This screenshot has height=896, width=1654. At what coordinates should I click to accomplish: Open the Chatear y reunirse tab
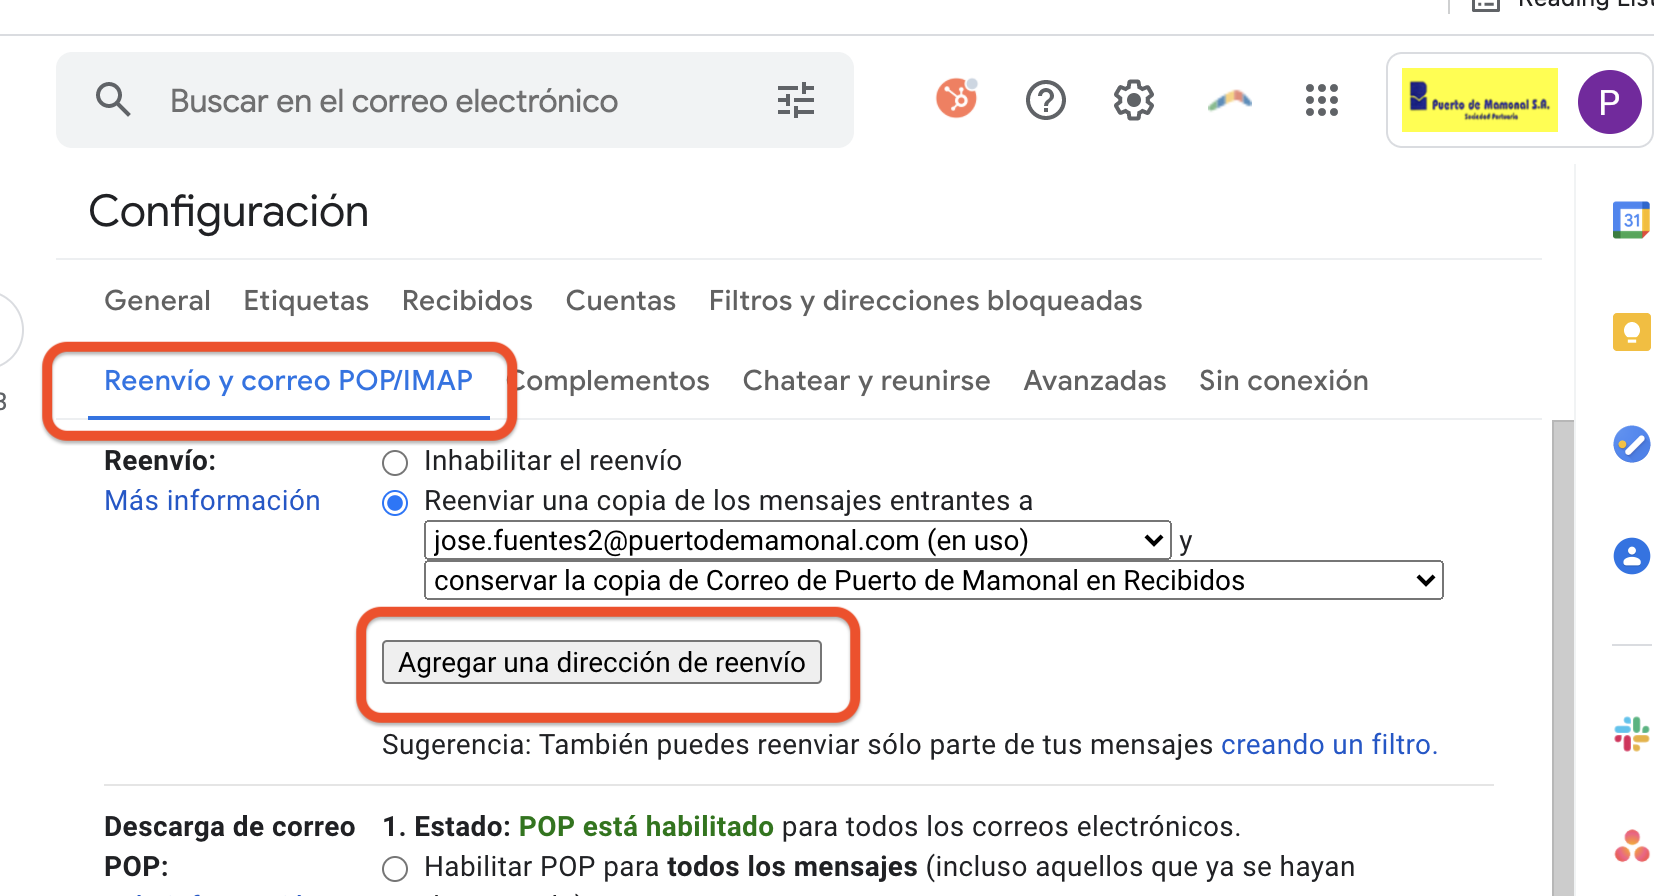click(866, 381)
